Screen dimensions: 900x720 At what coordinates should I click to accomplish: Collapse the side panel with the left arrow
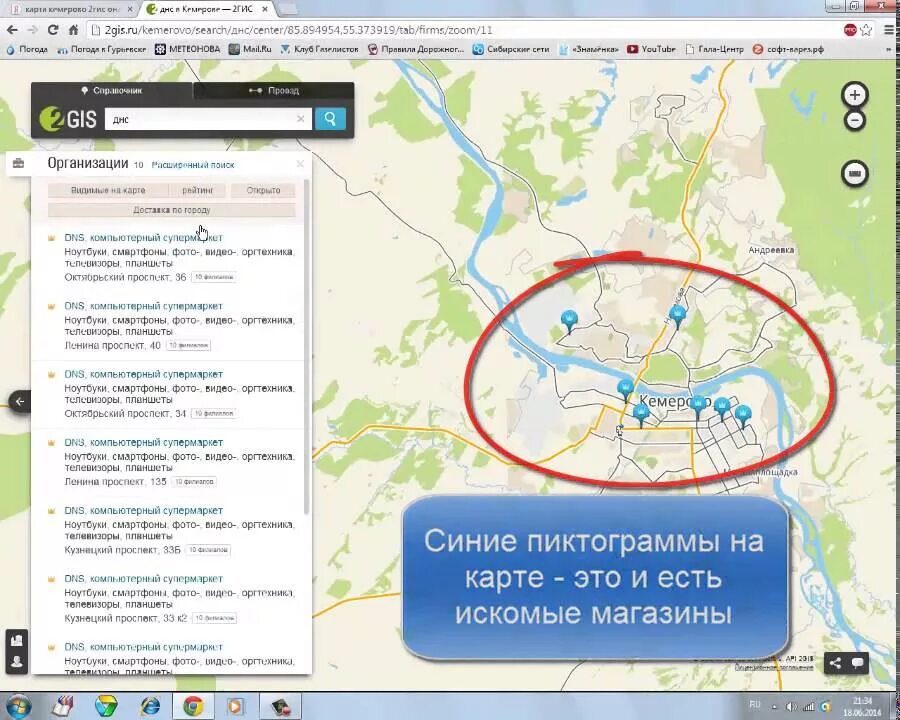pos(20,401)
